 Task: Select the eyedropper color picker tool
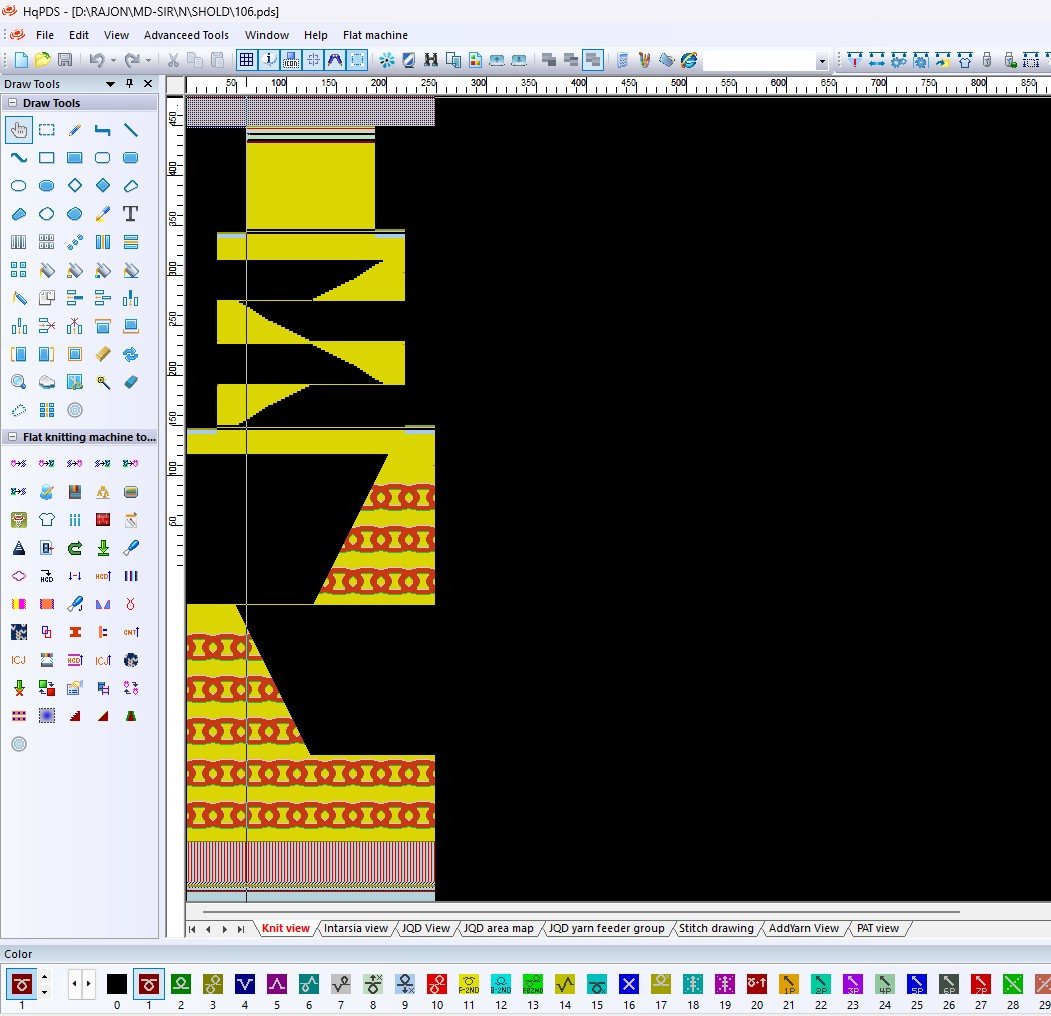click(x=102, y=214)
